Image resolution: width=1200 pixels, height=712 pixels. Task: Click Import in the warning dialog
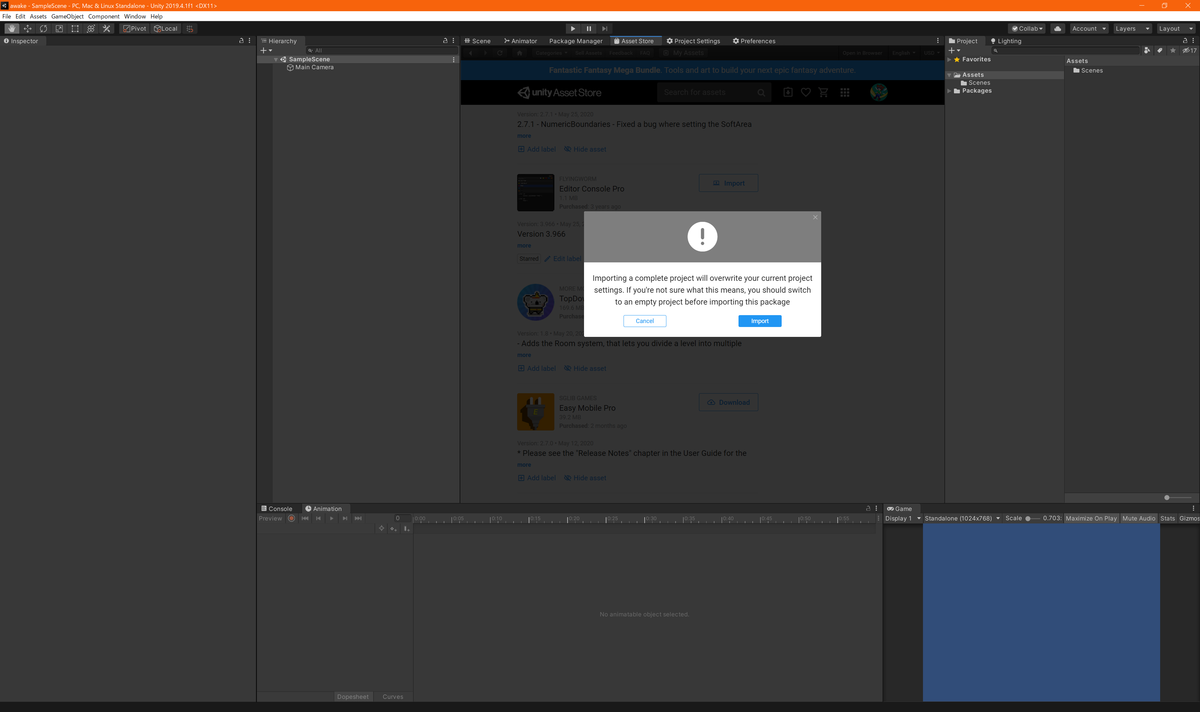point(760,321)
